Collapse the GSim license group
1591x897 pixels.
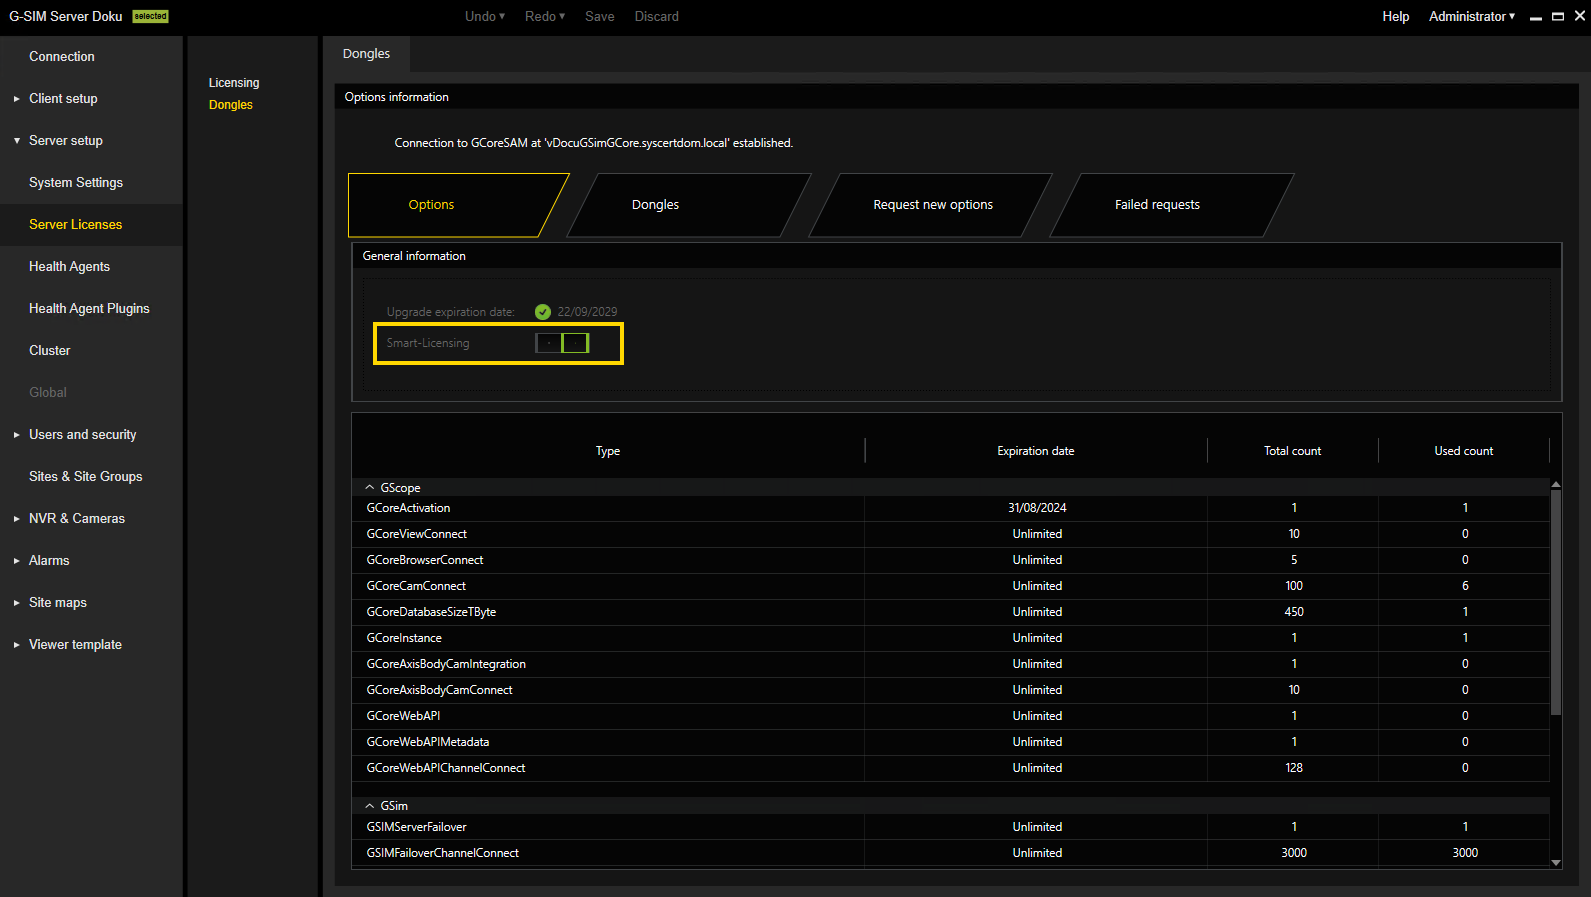370,806
